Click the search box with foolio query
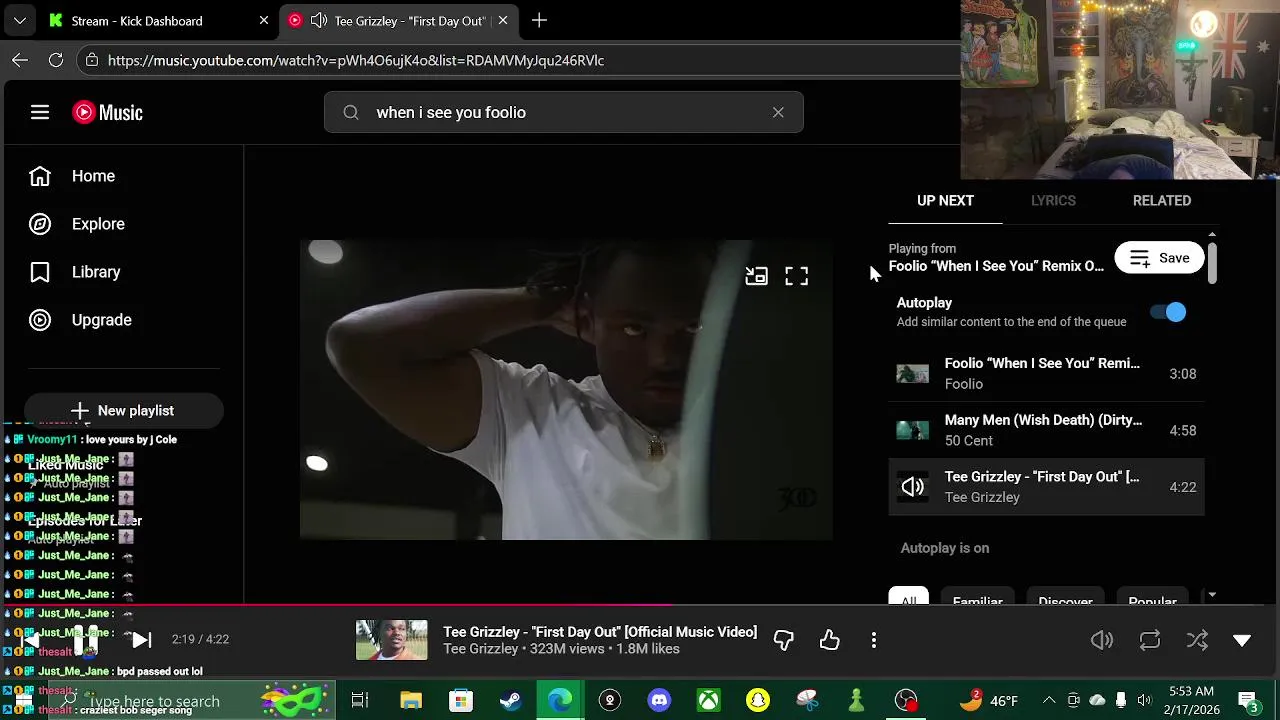 563,112
